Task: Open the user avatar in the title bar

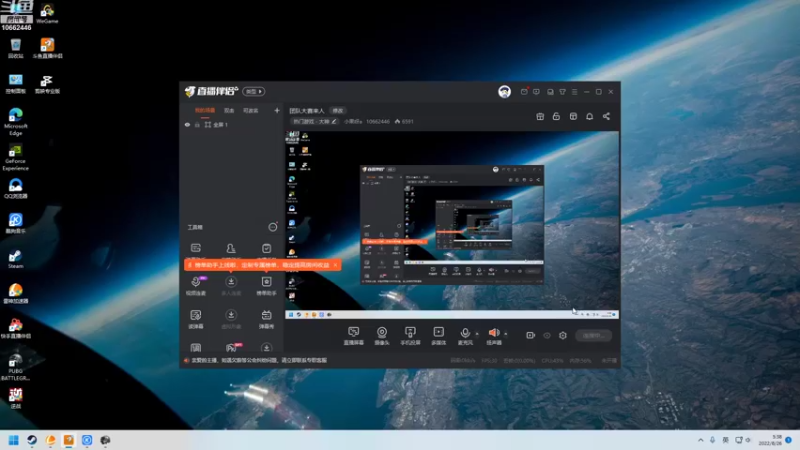Action: click(x=505, y=91)
